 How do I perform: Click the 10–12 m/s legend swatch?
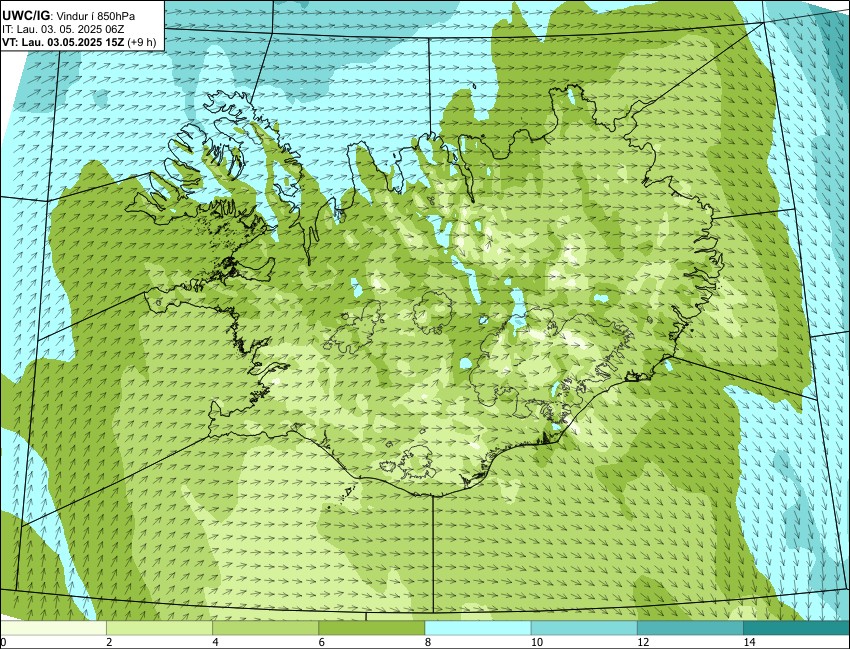[x=584, y=628]
